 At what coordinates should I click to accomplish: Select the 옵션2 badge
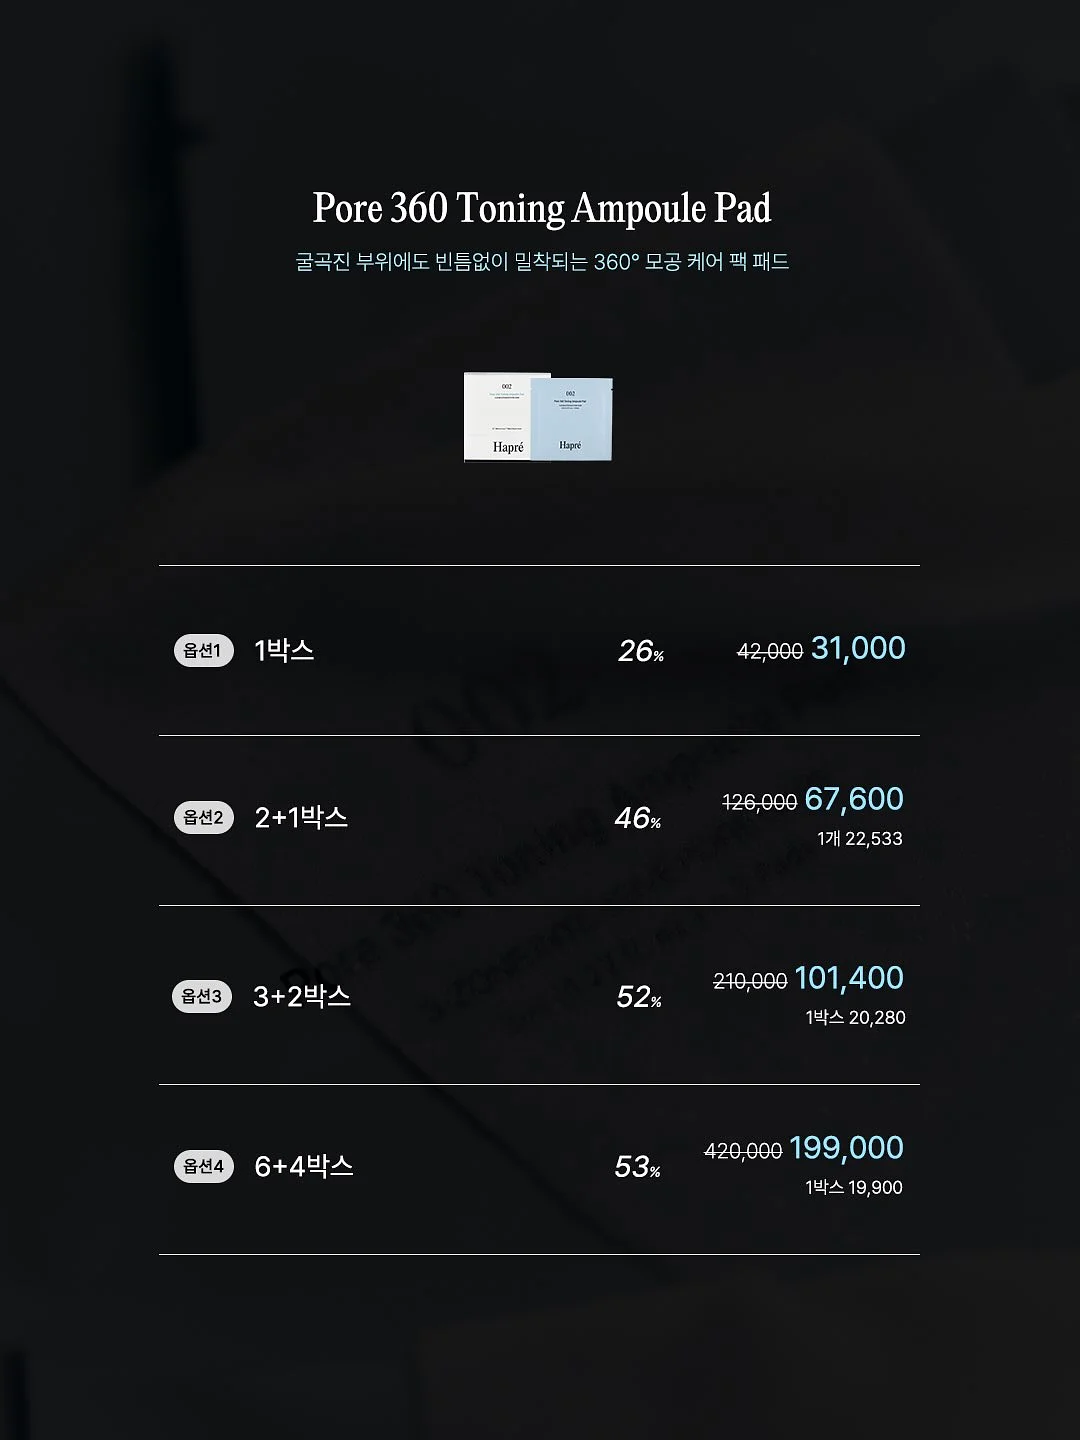[204, 817]
